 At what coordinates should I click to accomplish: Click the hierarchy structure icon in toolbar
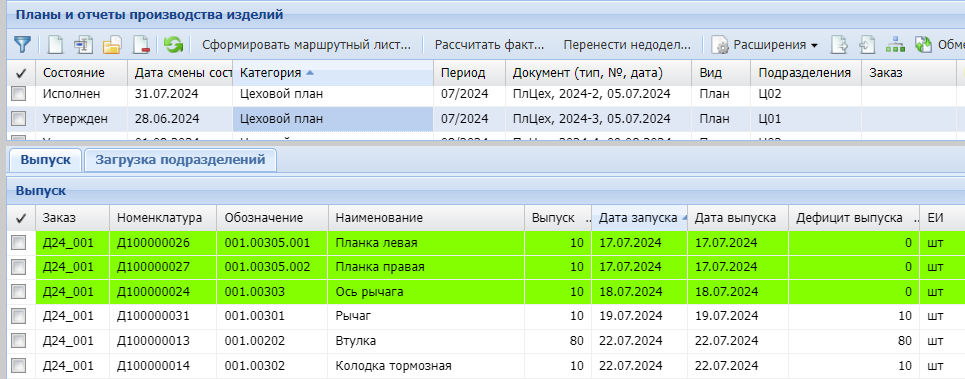pyautogui.click(x=895, y=44)
